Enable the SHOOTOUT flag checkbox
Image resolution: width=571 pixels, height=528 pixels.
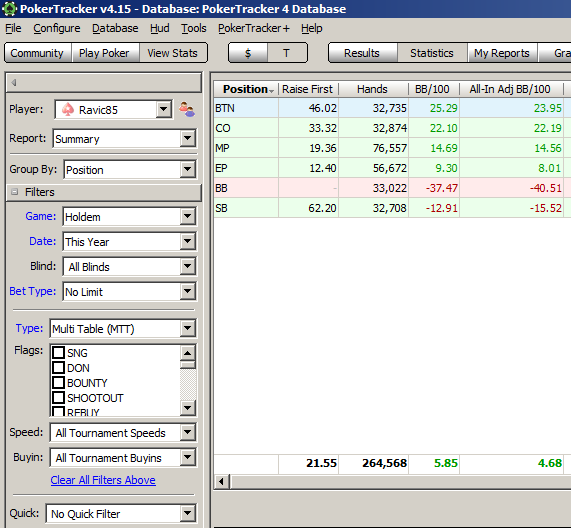59,398
